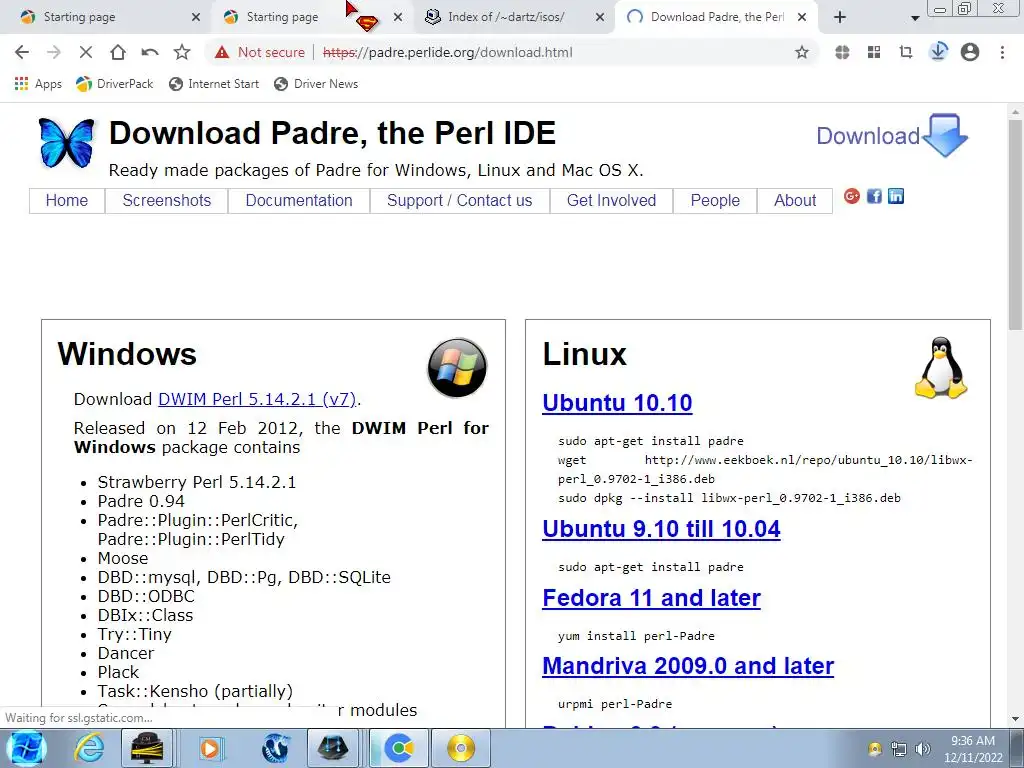Open Ubuntu 9.10 till 10.04 link

661,529
